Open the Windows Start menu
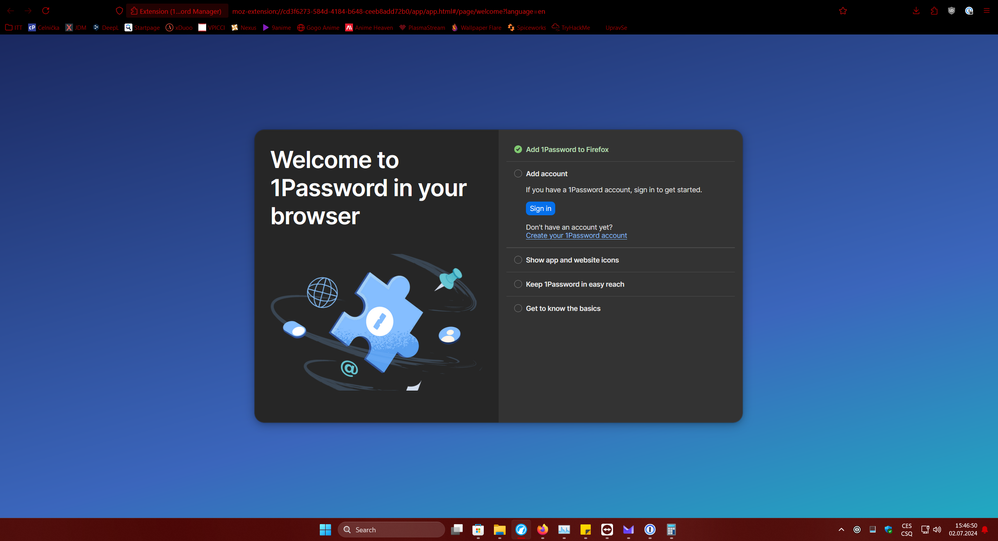The height and width of the screenshot is (541, 998). coord(325,530)
